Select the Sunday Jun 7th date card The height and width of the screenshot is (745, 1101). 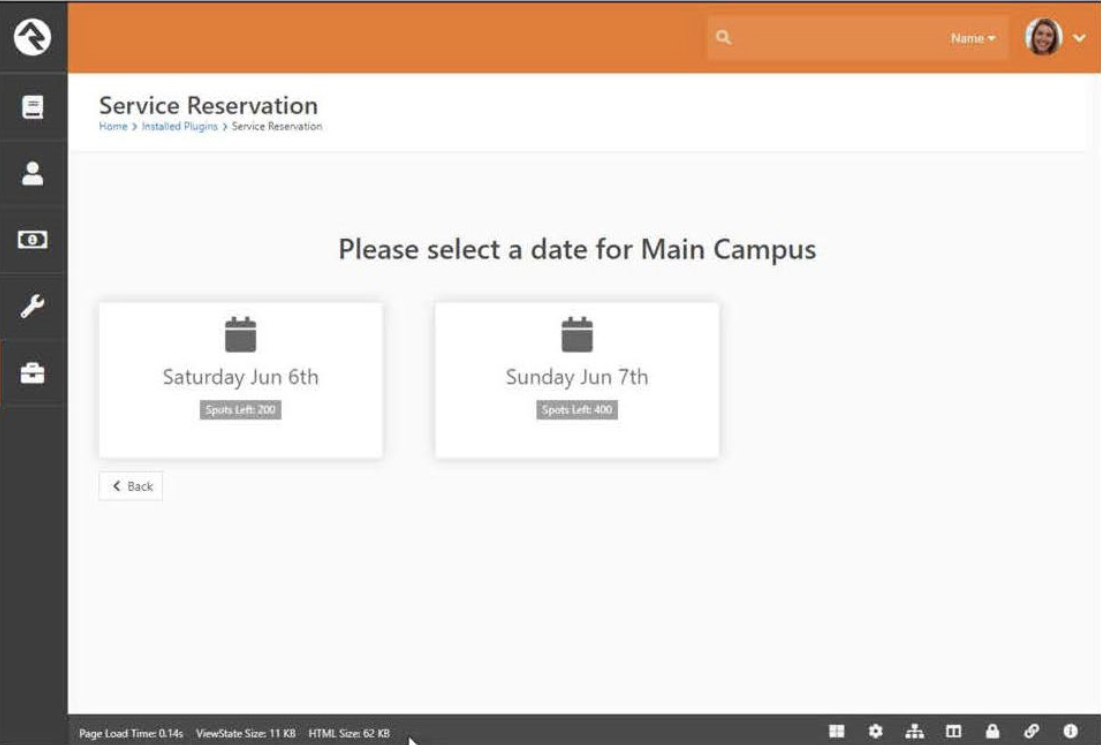[576, 380]
